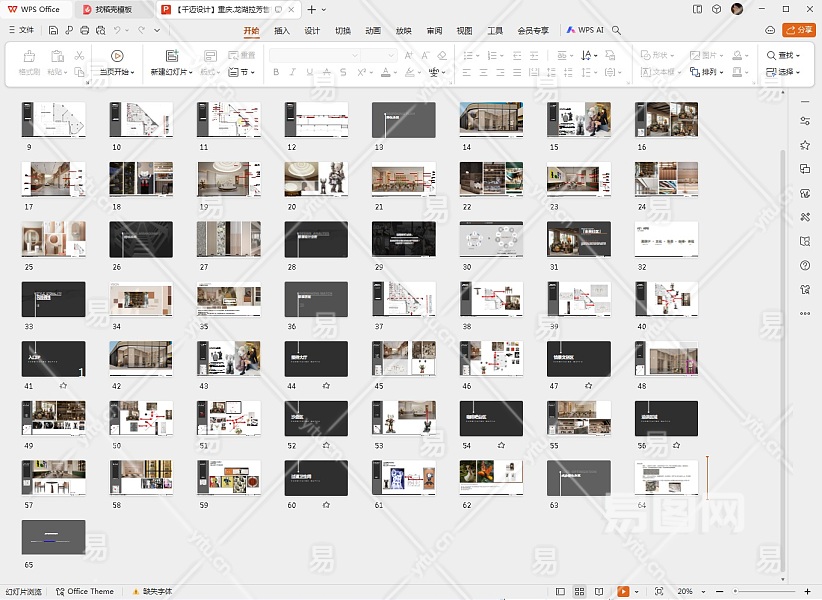Open the Insert ribbon tab
This screenshot has width=822, height=600.
(x=282, y=30)
